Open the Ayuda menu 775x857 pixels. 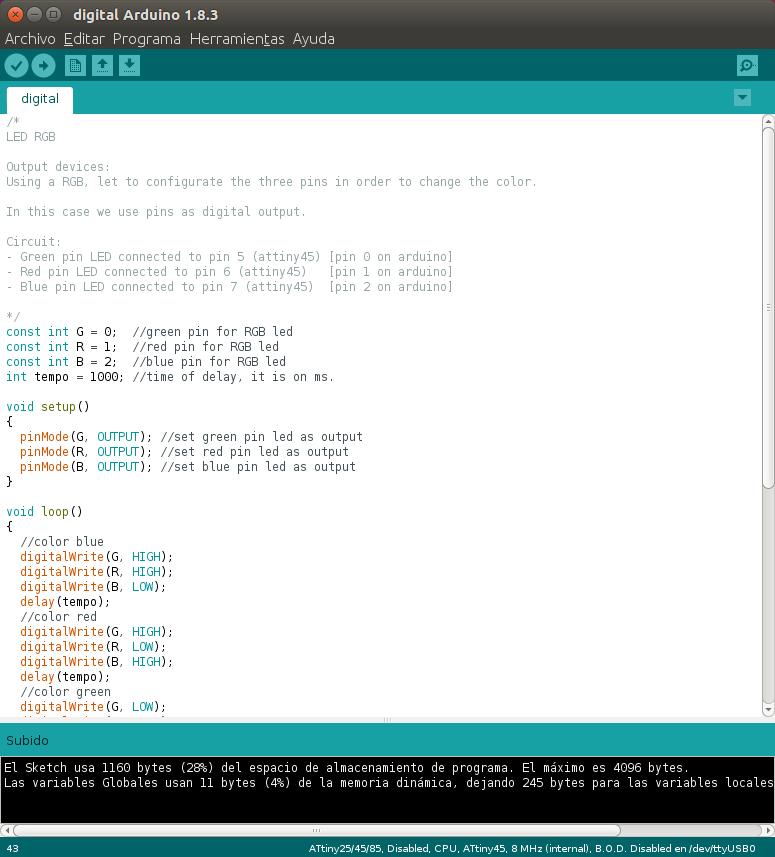pyautogui.click(x=314, y=39)
